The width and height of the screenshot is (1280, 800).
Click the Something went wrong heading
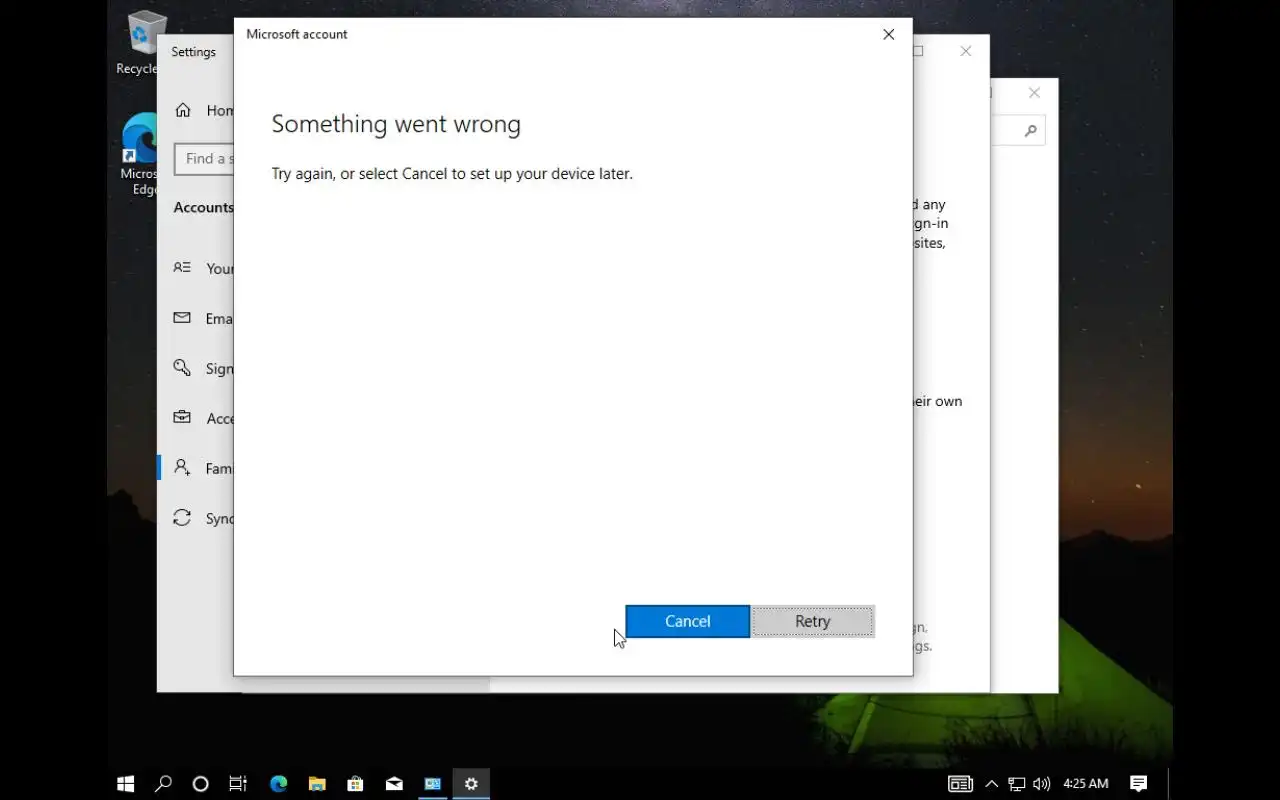coord(396,124)
